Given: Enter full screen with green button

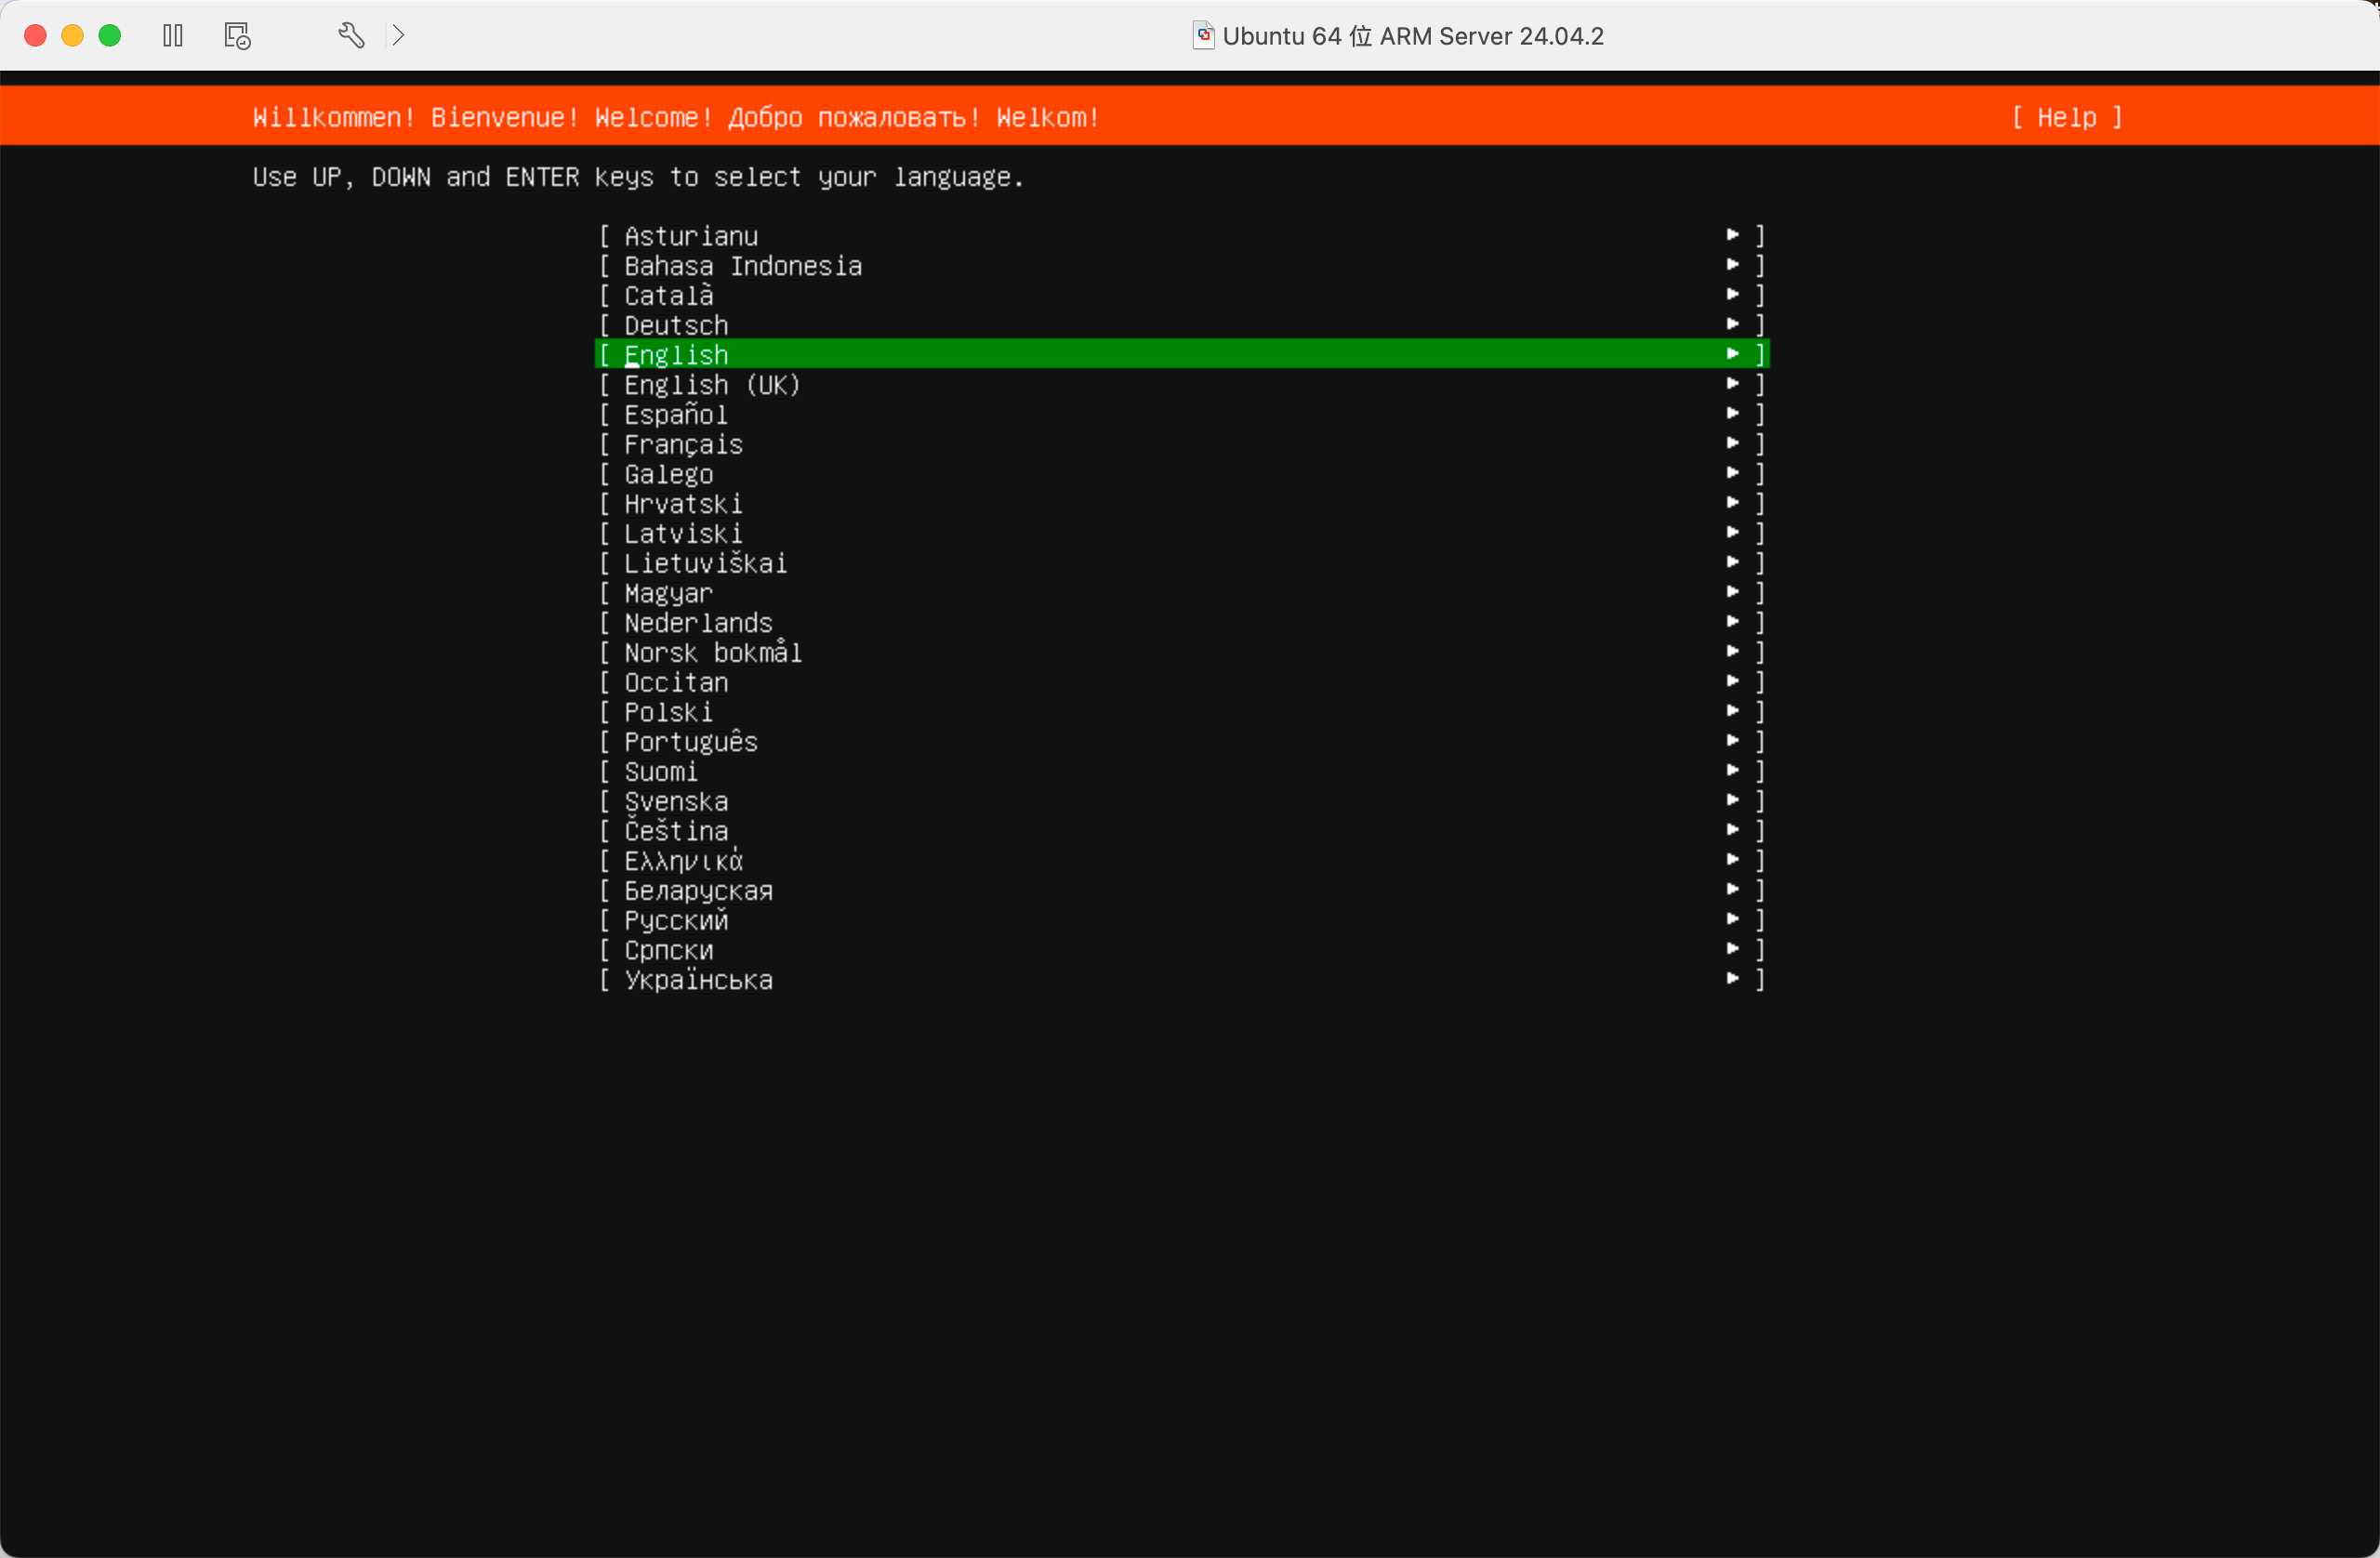Looking at the screenshot, I should (x=110, y=36).
